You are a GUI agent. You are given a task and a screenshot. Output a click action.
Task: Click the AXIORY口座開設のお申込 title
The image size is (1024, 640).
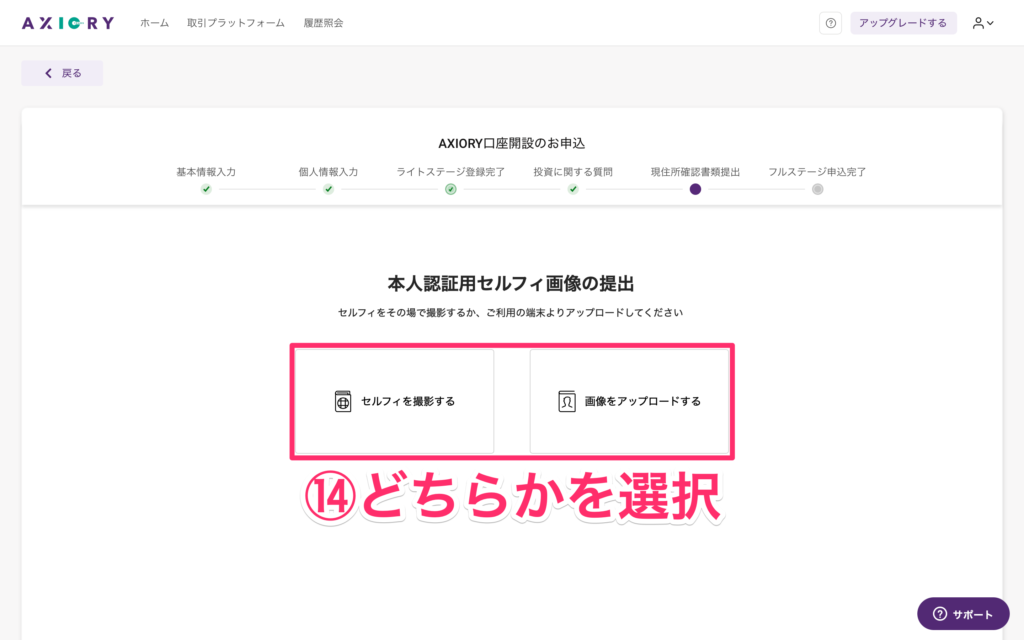click(511, 143)
